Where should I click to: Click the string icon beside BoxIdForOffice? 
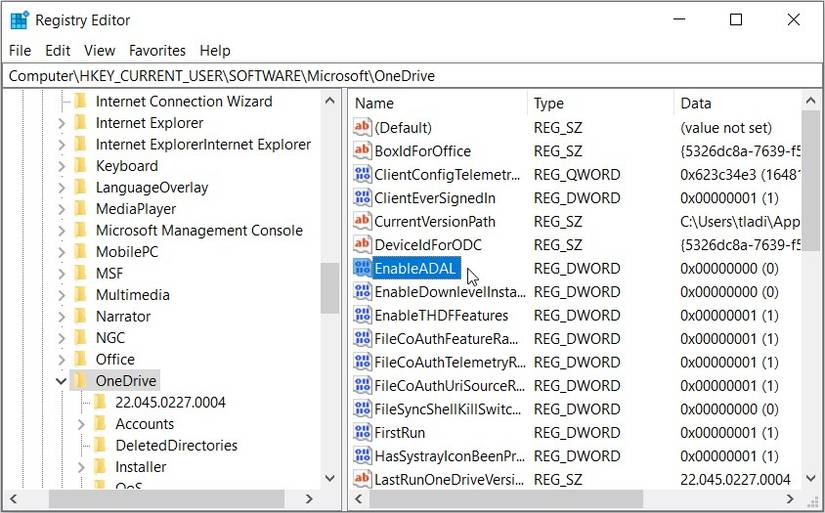pyautogui.click(x=362, y=151)
